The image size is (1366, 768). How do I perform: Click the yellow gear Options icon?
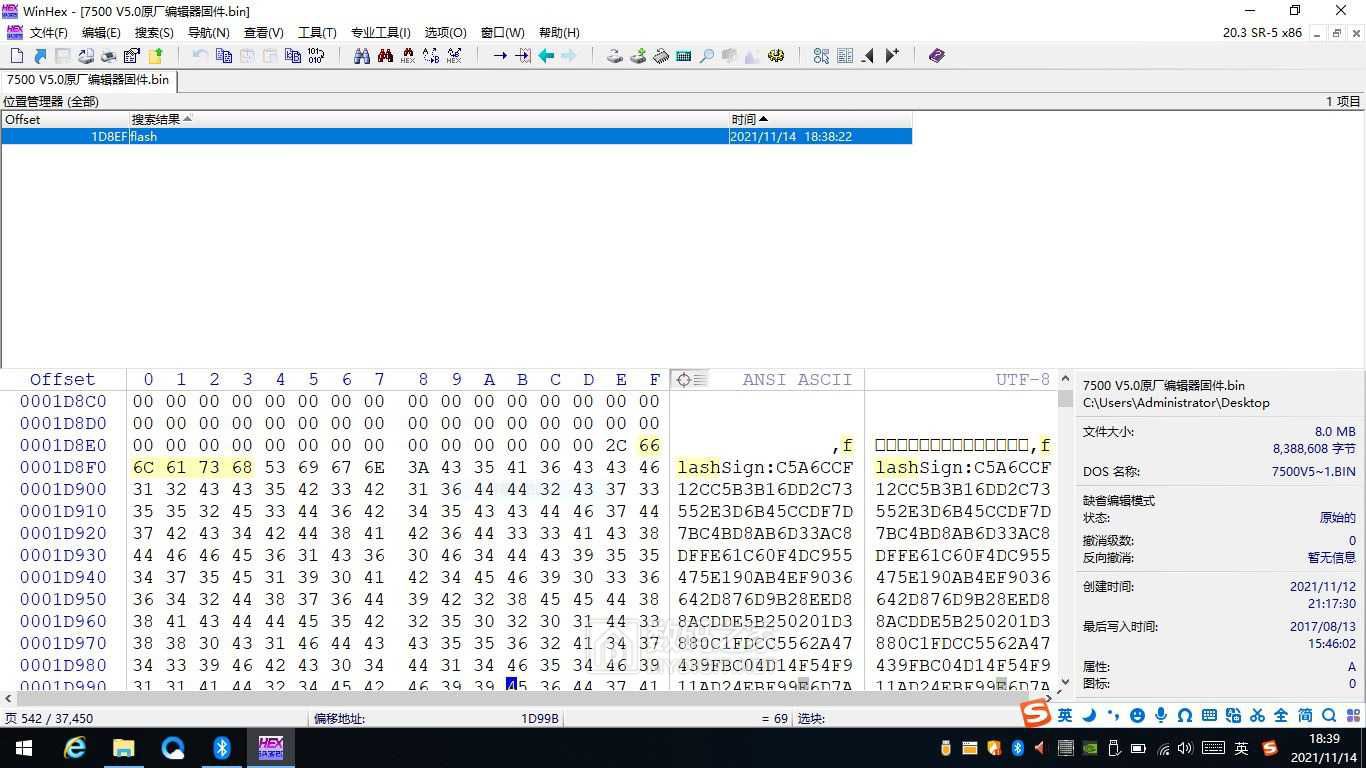coord(776,56)
